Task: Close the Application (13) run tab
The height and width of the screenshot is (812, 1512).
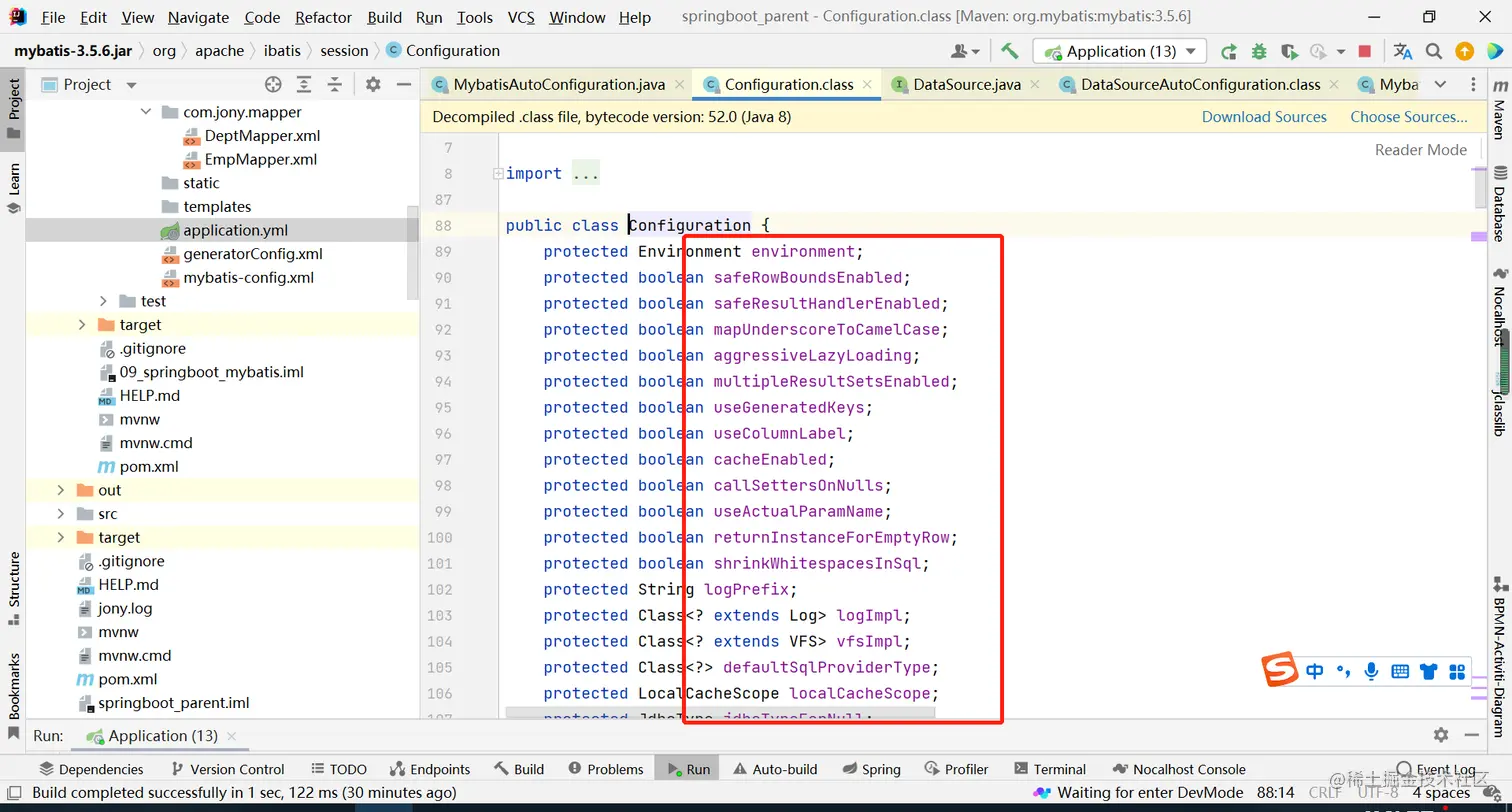Action: coord(232,736)
